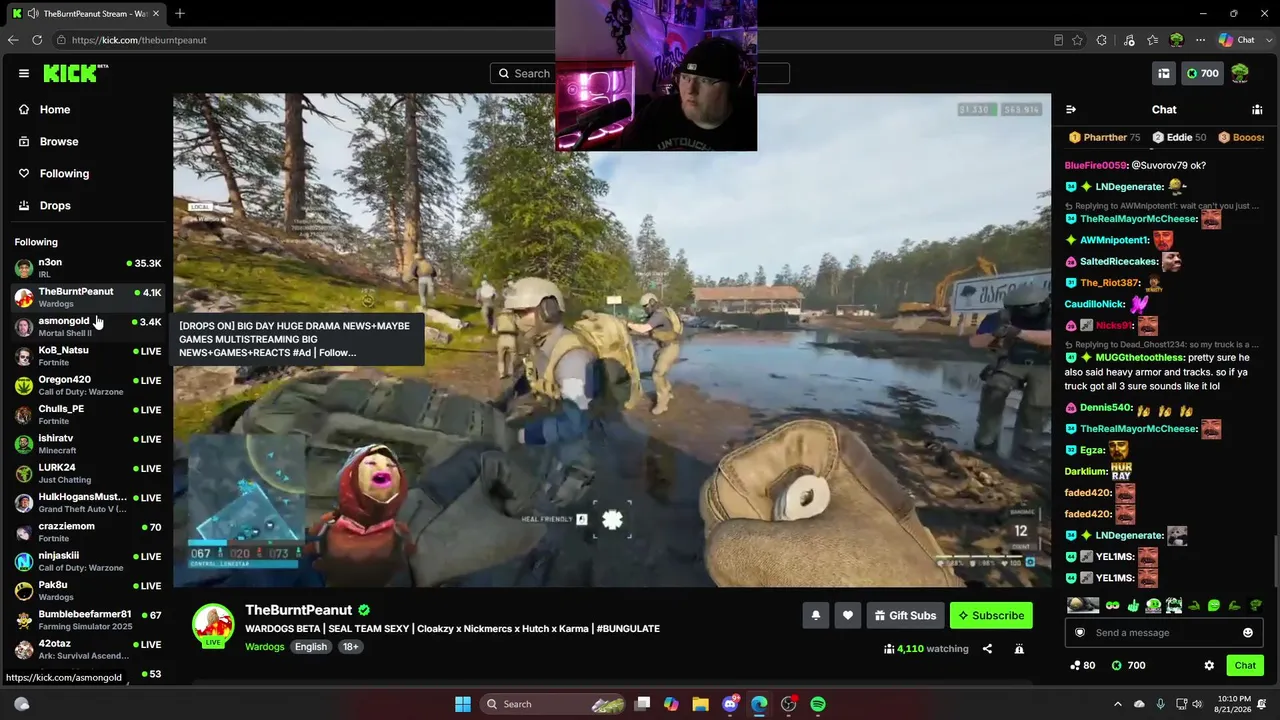Screen dimensions: 1280x720
Task: Show the chat users list icon
Action: (x=1257, y=109)
